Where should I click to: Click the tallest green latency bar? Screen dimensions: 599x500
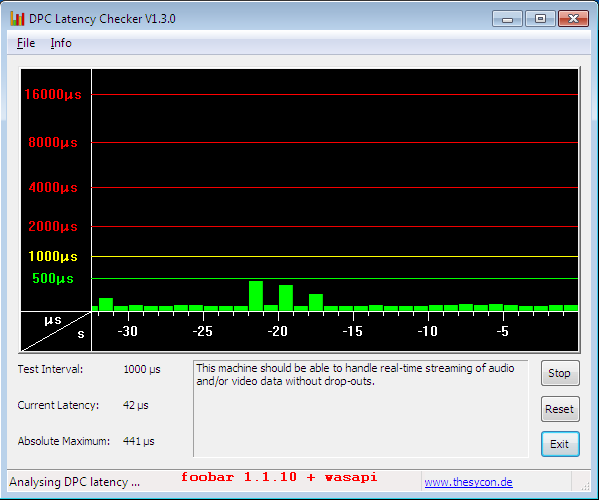pos(256,296)
